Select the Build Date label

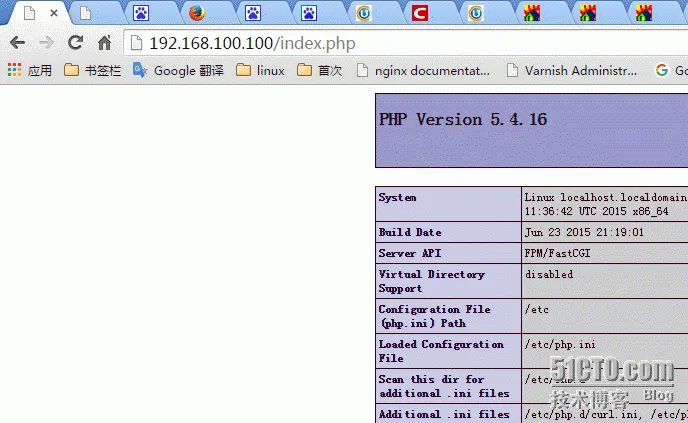410,232
